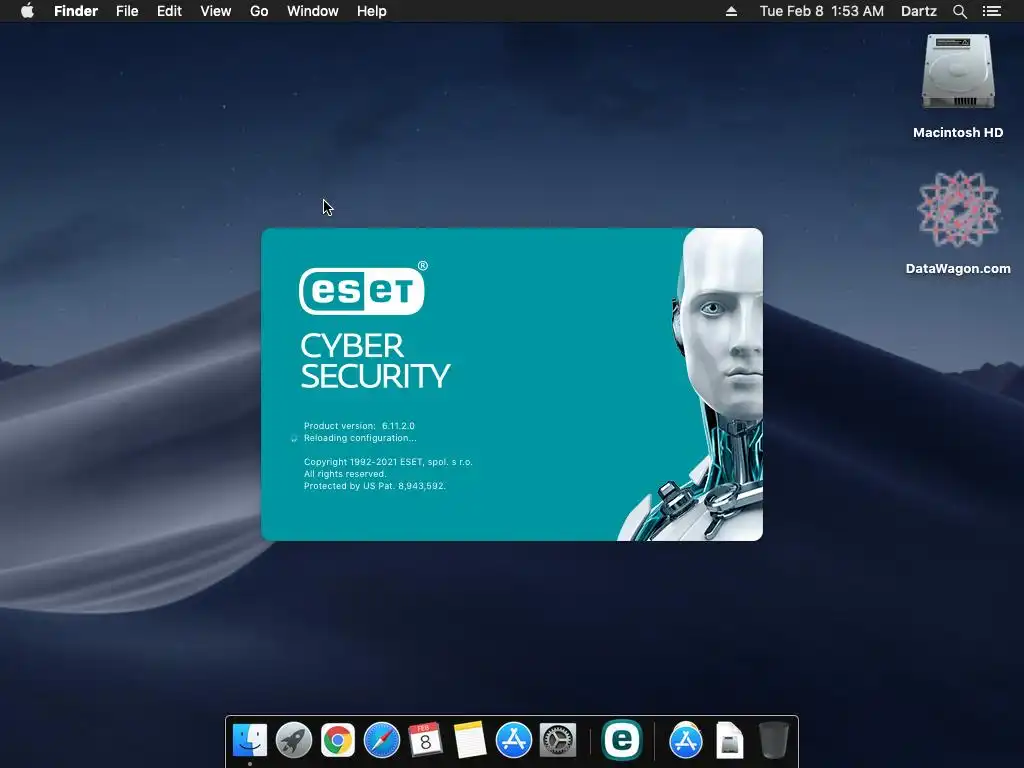Open Google Chrome from the dock

(x=338, y=740)
